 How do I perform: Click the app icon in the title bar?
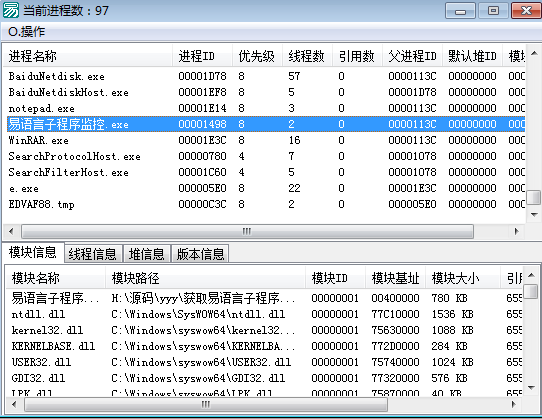[x=11, y=10]
